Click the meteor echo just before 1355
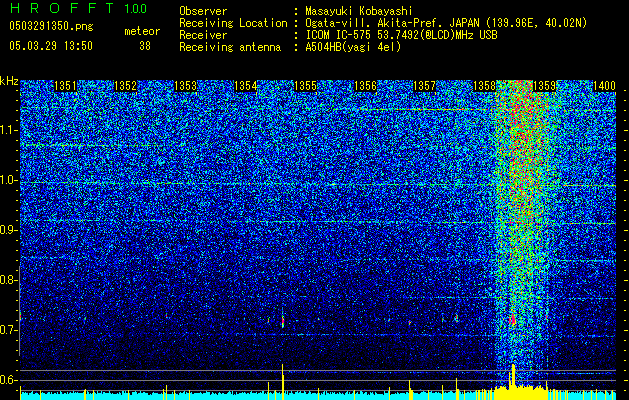The height and width of the screenshot is (400, 629). click(283, 321)
